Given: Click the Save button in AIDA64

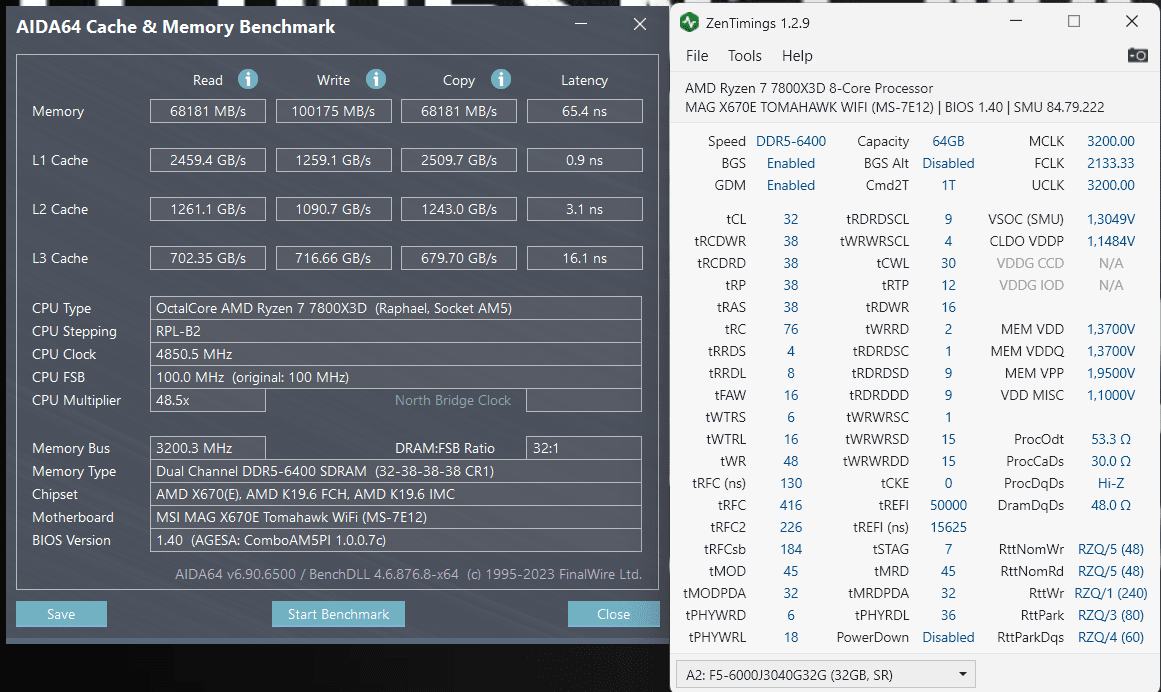Looking at the screenshot, I should (x=61, y=614).
